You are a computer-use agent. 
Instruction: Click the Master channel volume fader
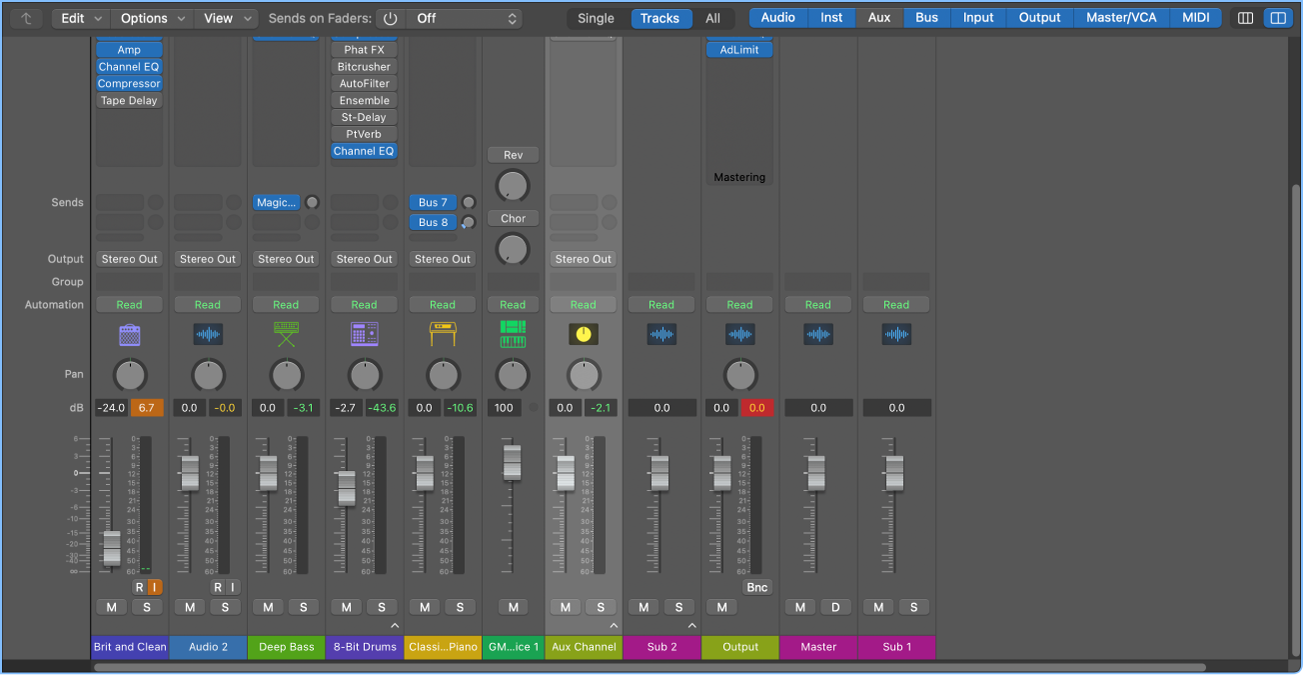pos(816,473)
